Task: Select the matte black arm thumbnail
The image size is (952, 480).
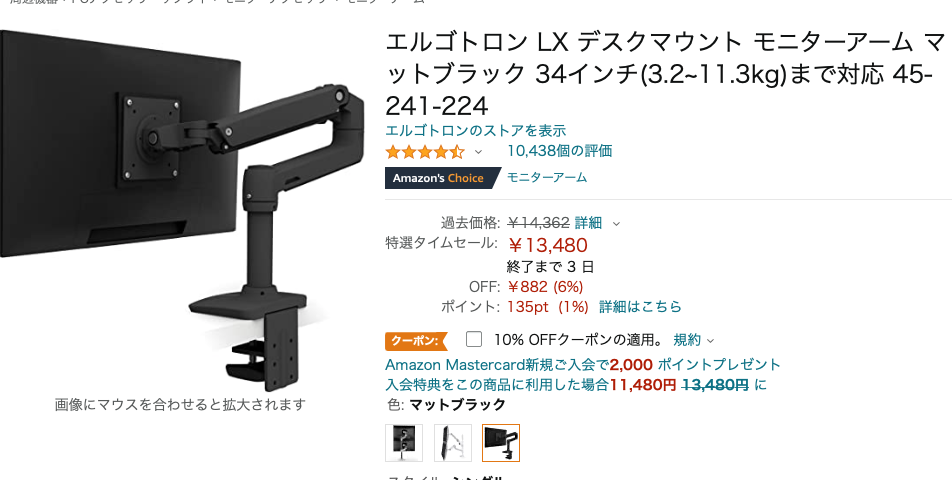Action: click(501, 442)
